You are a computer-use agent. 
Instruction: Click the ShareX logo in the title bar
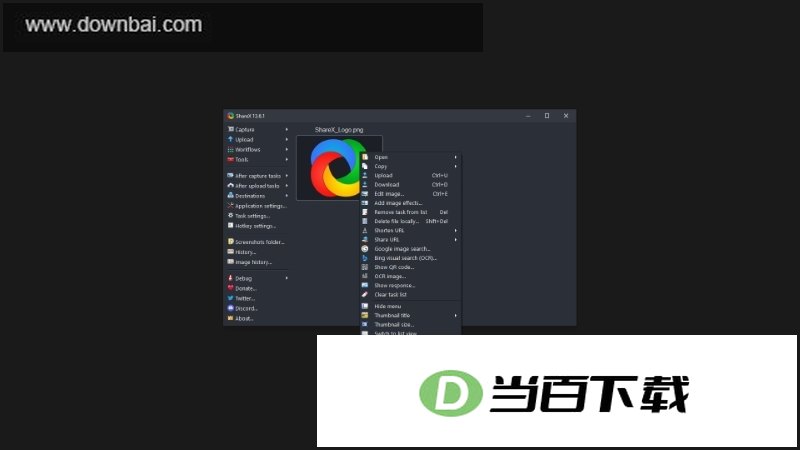point(231,116)
